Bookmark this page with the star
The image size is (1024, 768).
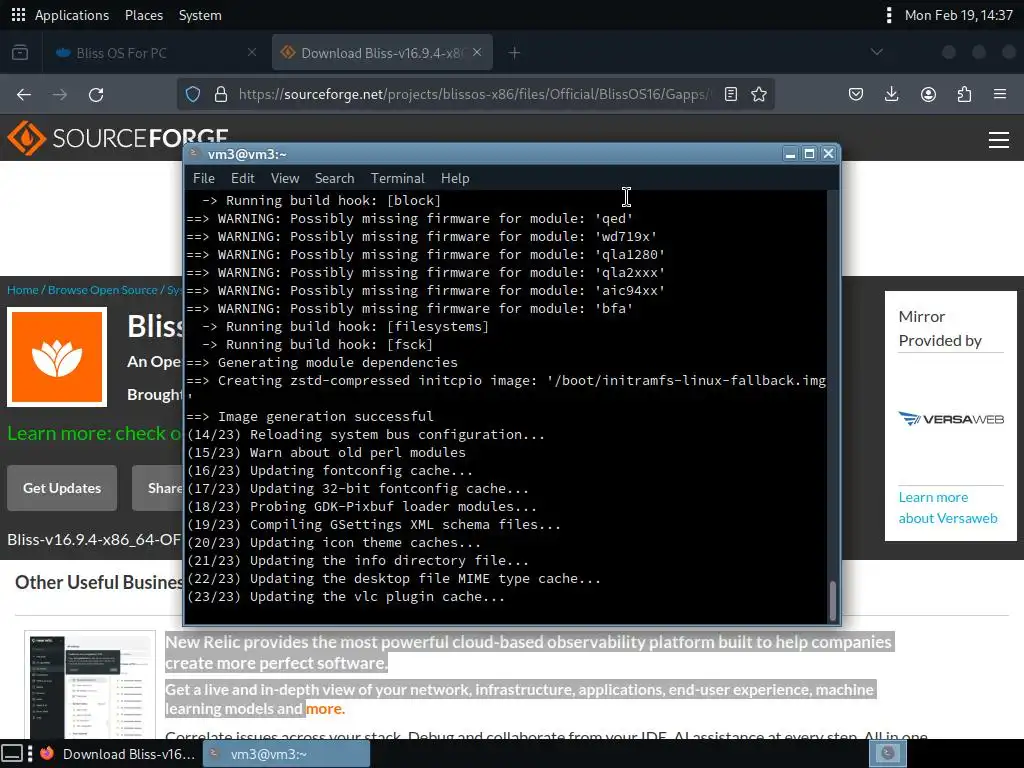click(x=758, y=94)
